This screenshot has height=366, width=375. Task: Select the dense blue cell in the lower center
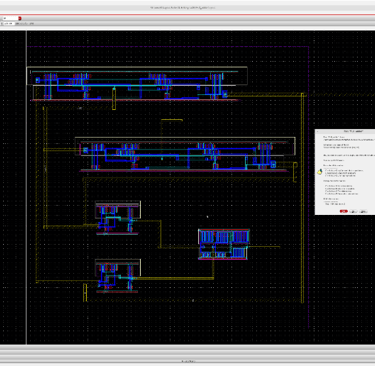click(x=223, y=244)
